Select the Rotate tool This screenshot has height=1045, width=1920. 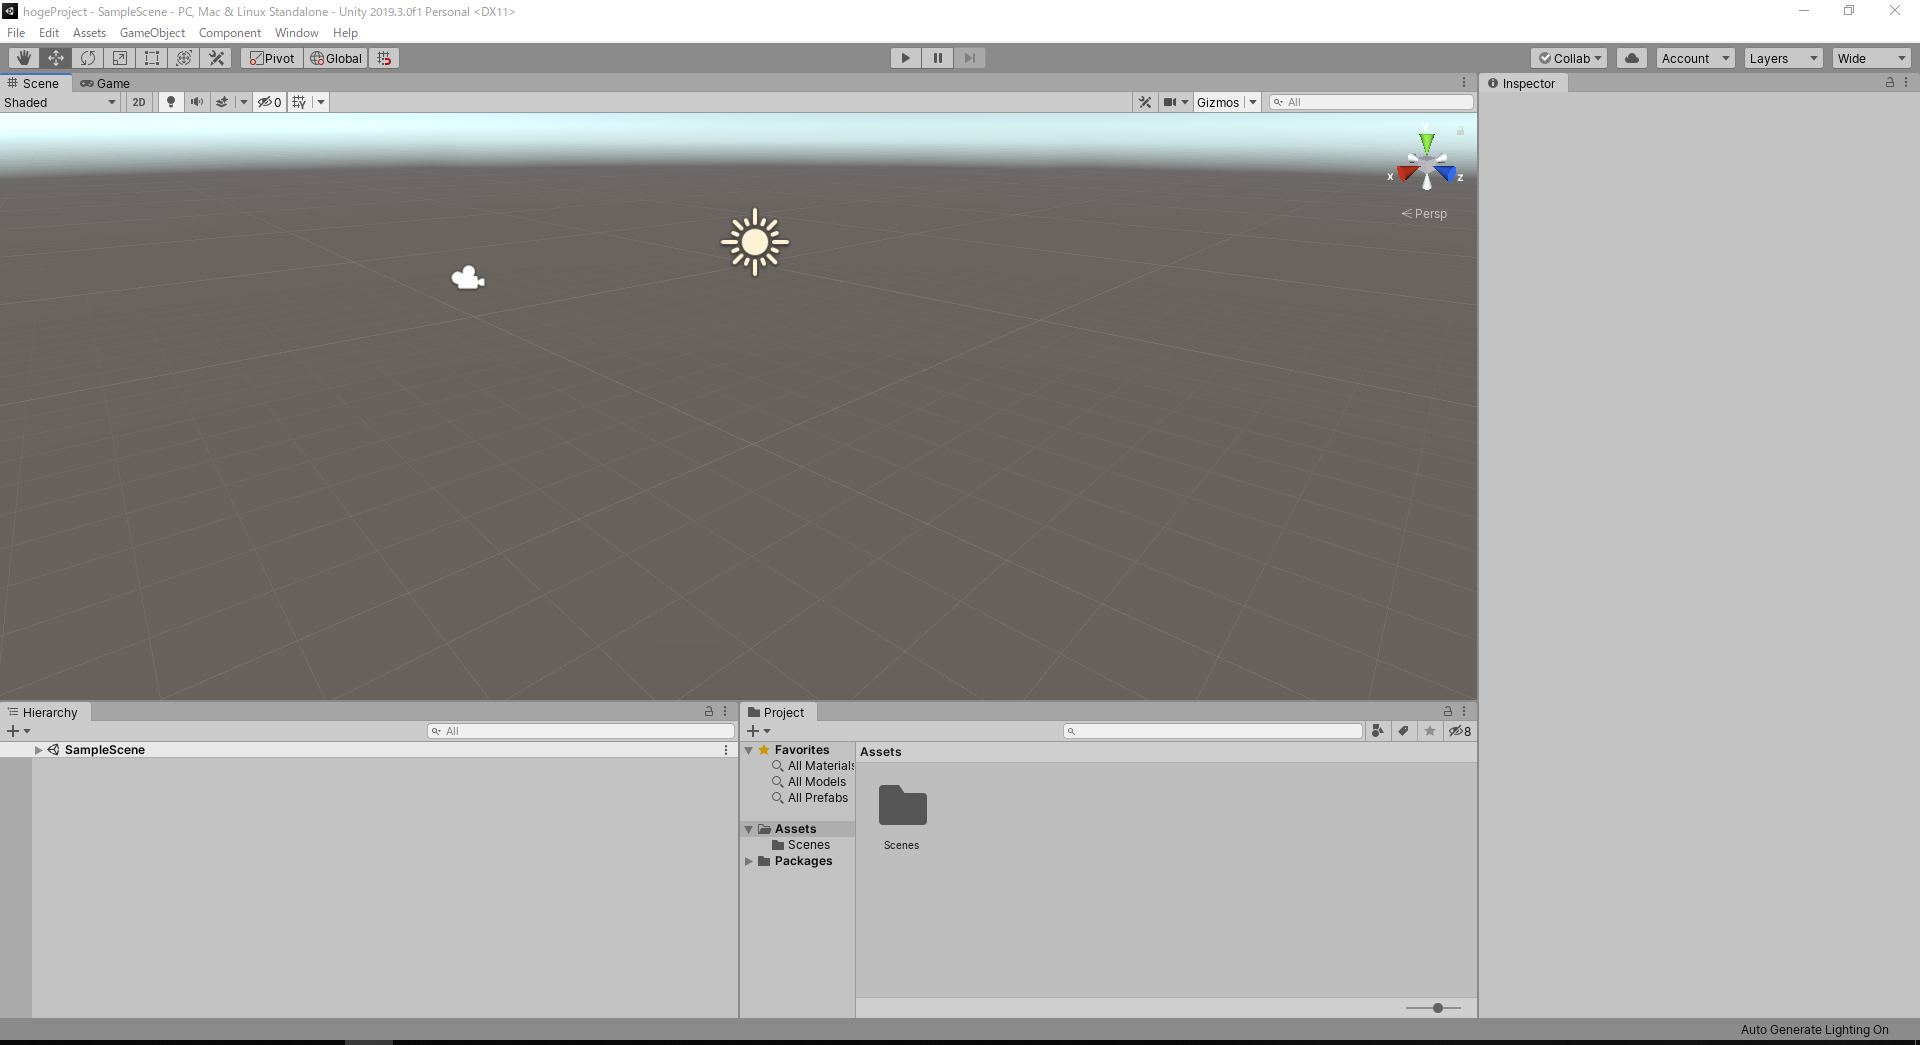(88, 58)
